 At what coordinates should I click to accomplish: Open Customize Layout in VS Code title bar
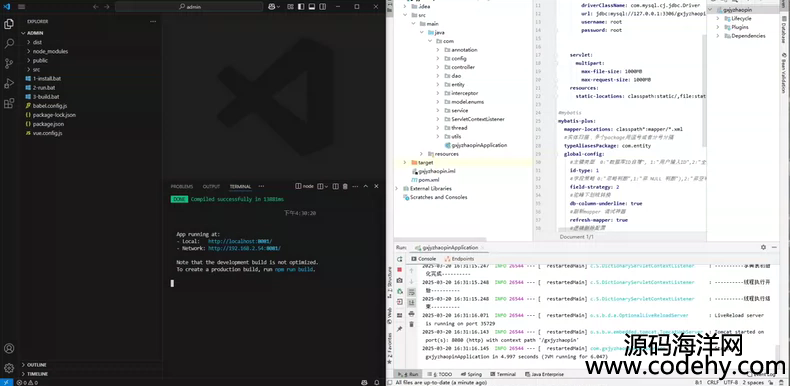tap(291, 7)
